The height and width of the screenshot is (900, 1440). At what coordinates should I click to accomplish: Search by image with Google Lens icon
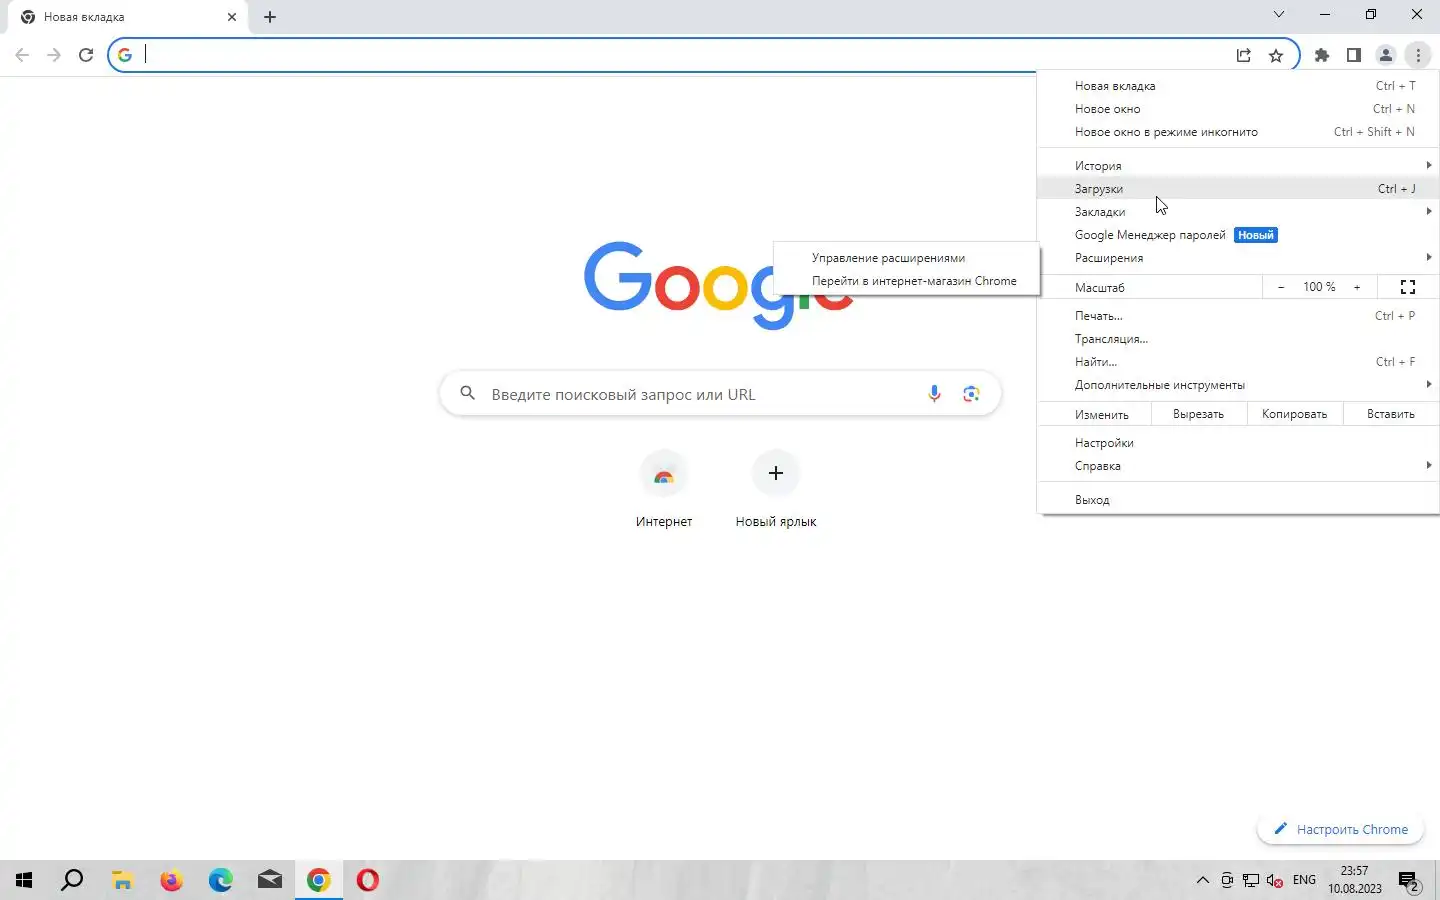(971, 394)
